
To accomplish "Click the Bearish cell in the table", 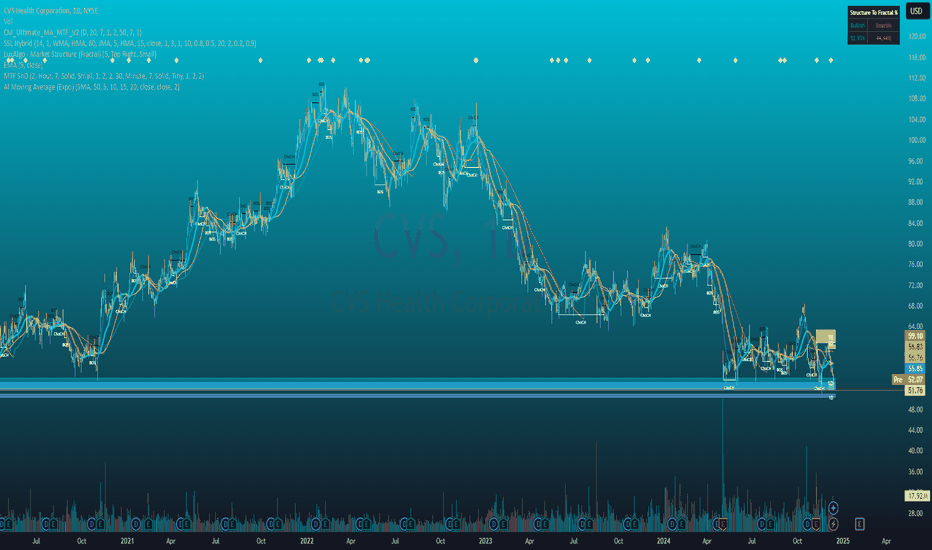I will click(883, 26).
